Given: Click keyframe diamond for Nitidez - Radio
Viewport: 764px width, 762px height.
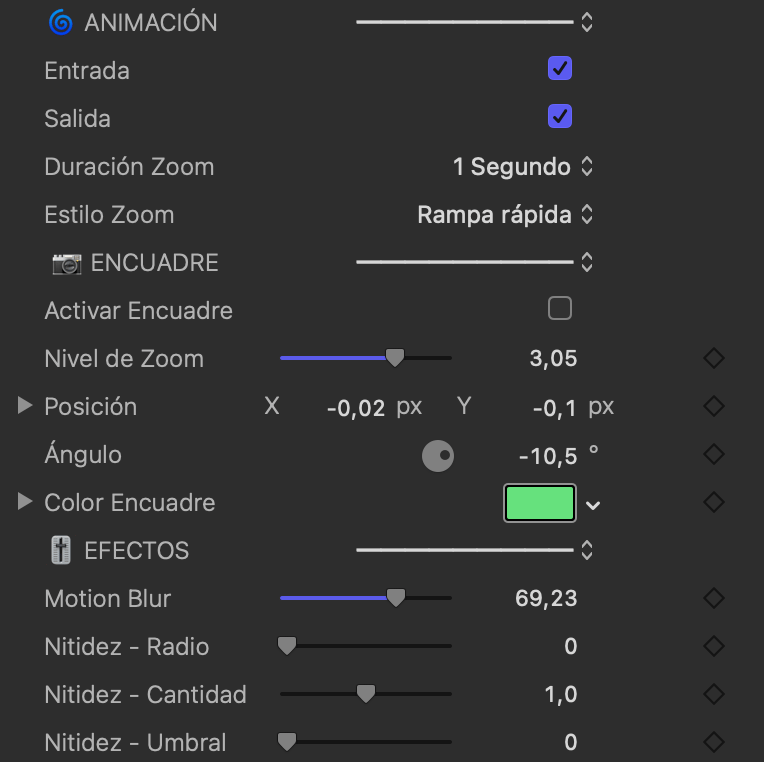Looking at the screenshot, I should click(x=713, y=646).
